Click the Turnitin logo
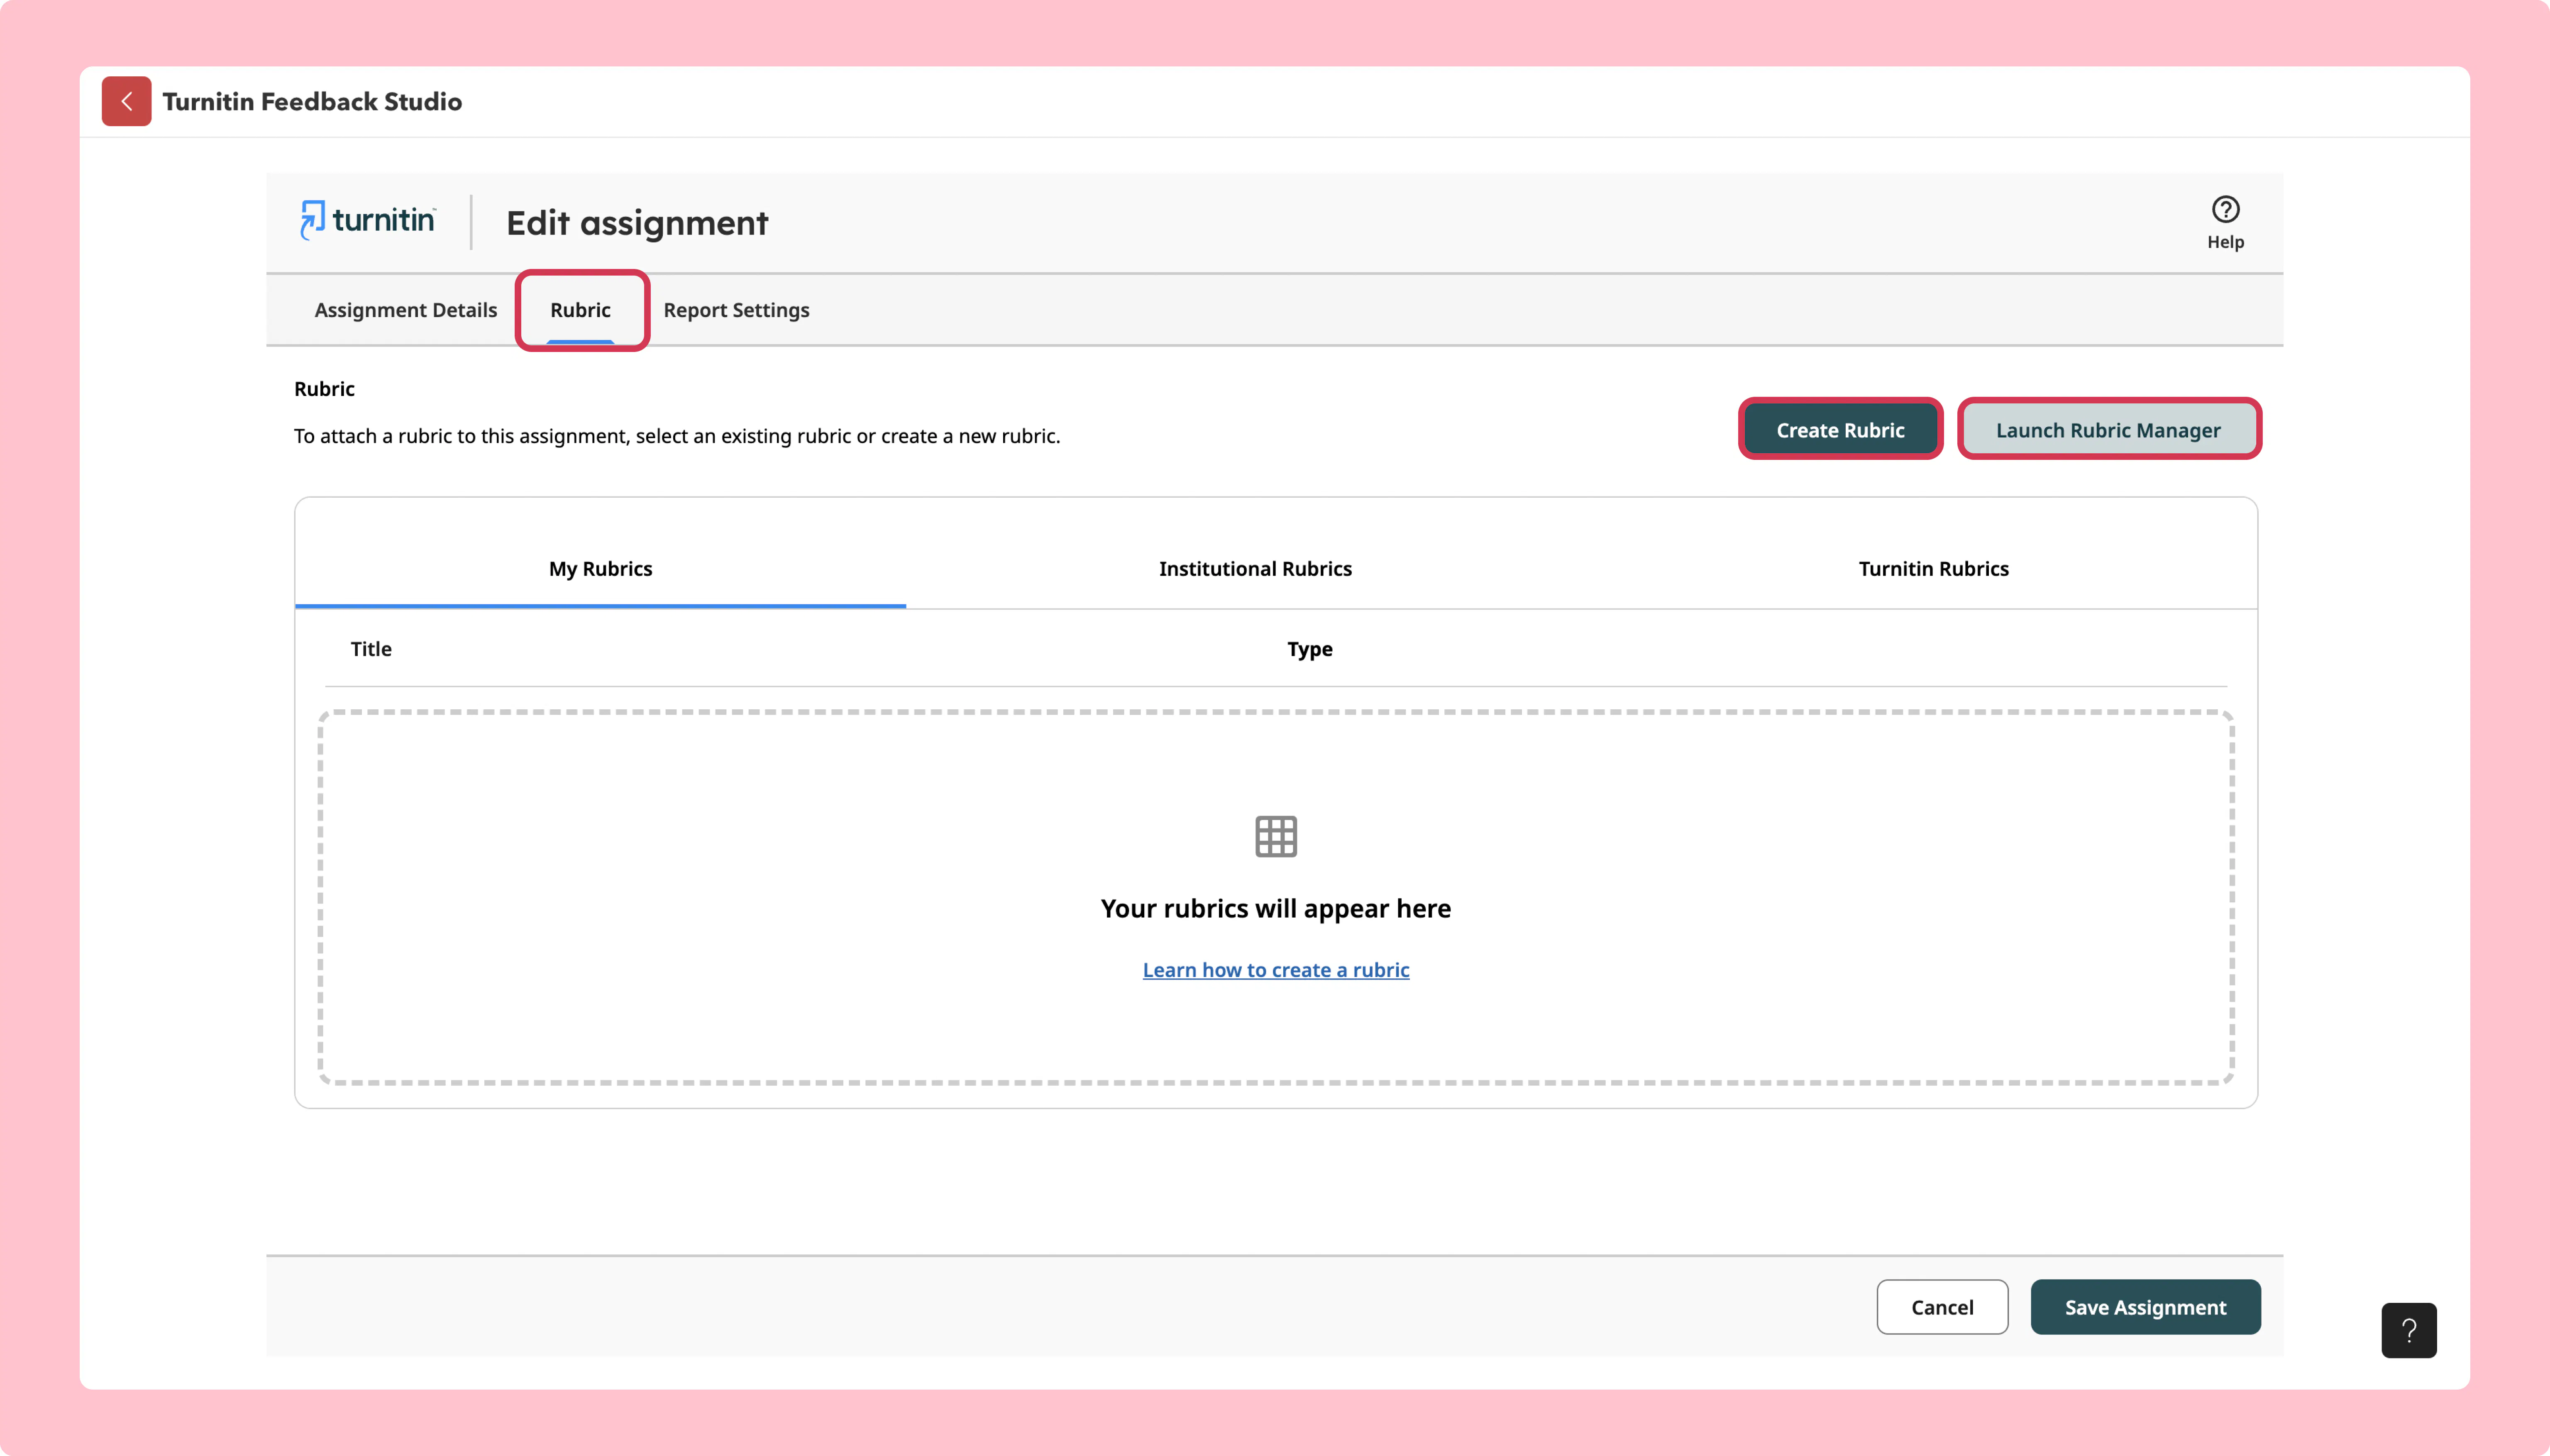 [368, 220]
